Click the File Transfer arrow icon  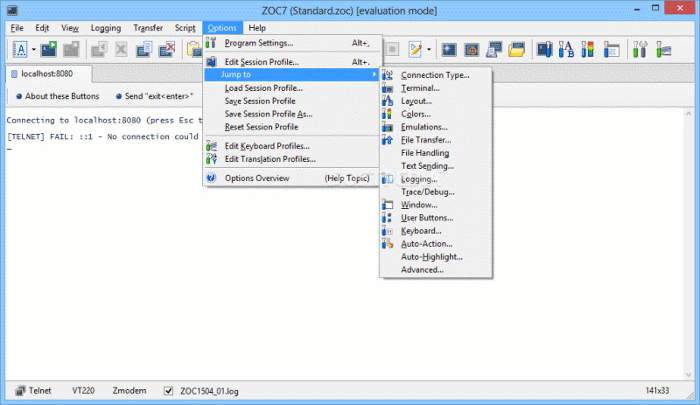(388, 140)
